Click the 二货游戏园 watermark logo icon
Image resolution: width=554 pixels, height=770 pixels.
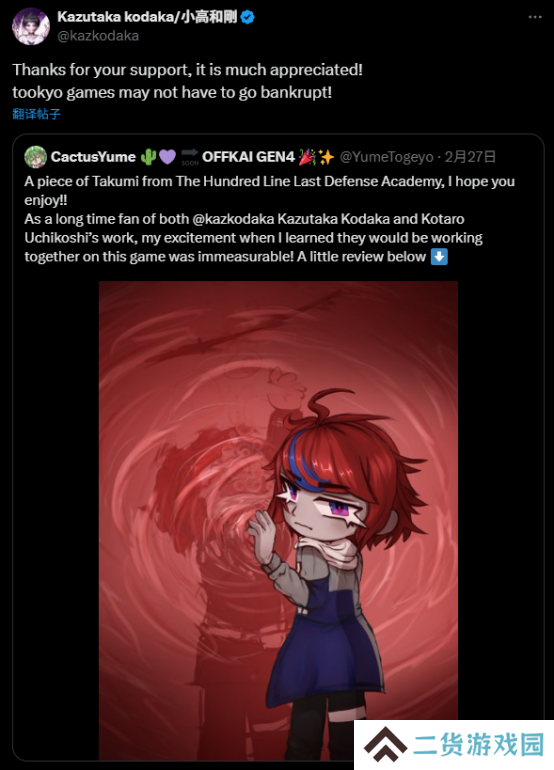(386, 743)
